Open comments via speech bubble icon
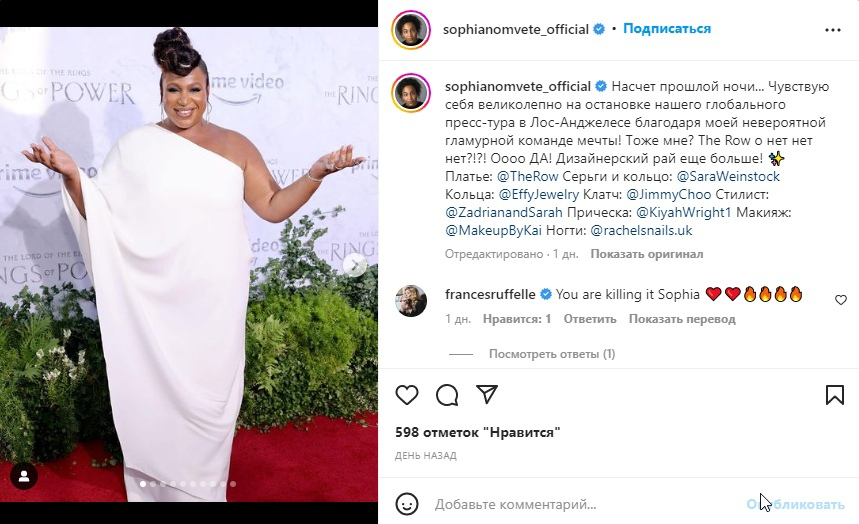The width and height of the screenshot is (859, 524). (447, 395)
